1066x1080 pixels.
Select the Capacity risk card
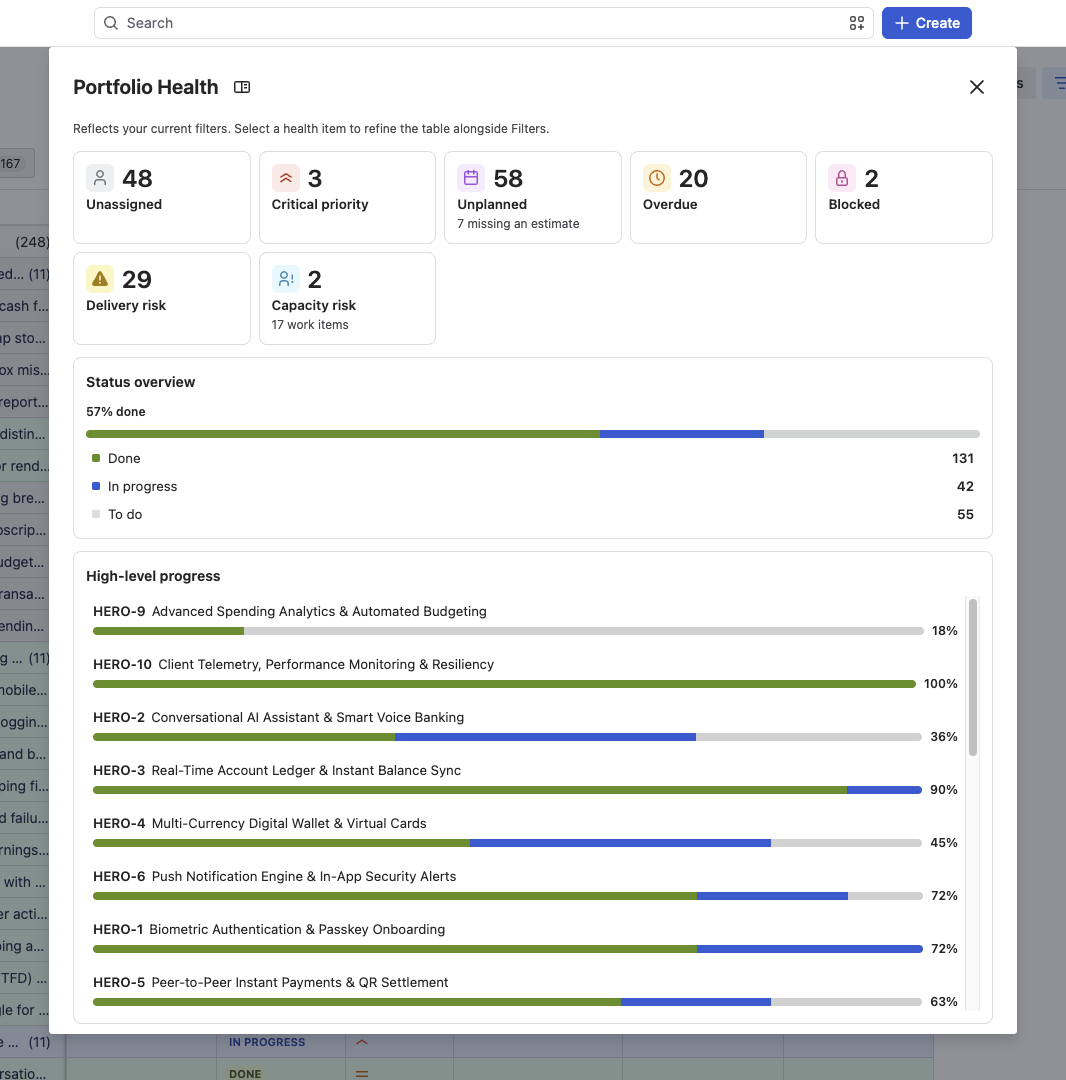pyautogui.click(x=347, y=298)
